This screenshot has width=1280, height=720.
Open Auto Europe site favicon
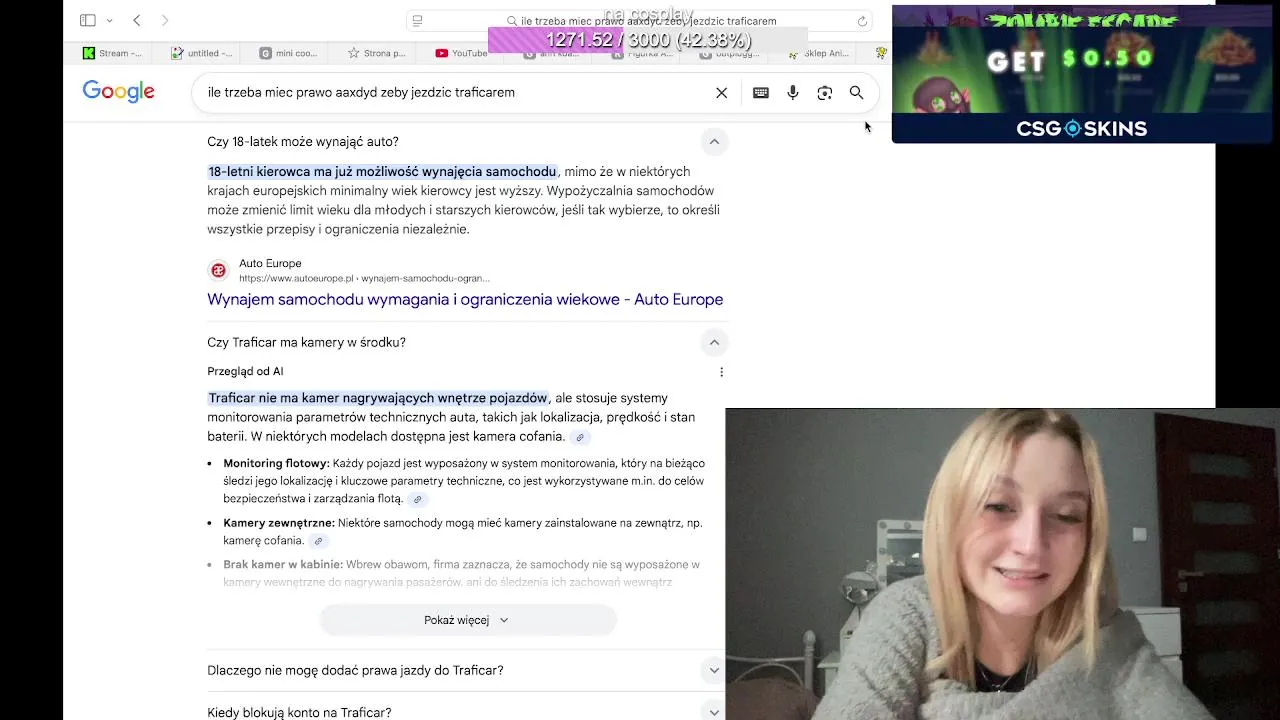[218, 270]
